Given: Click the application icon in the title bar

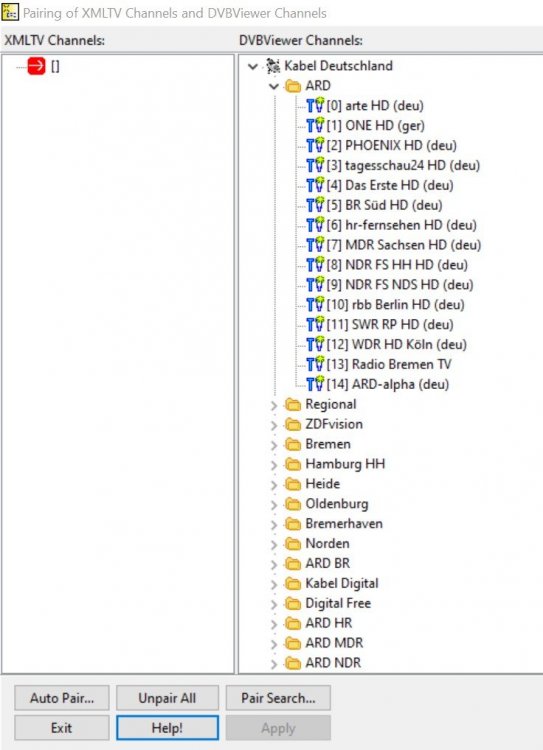Looking at the screenshot, I should 10,12.
